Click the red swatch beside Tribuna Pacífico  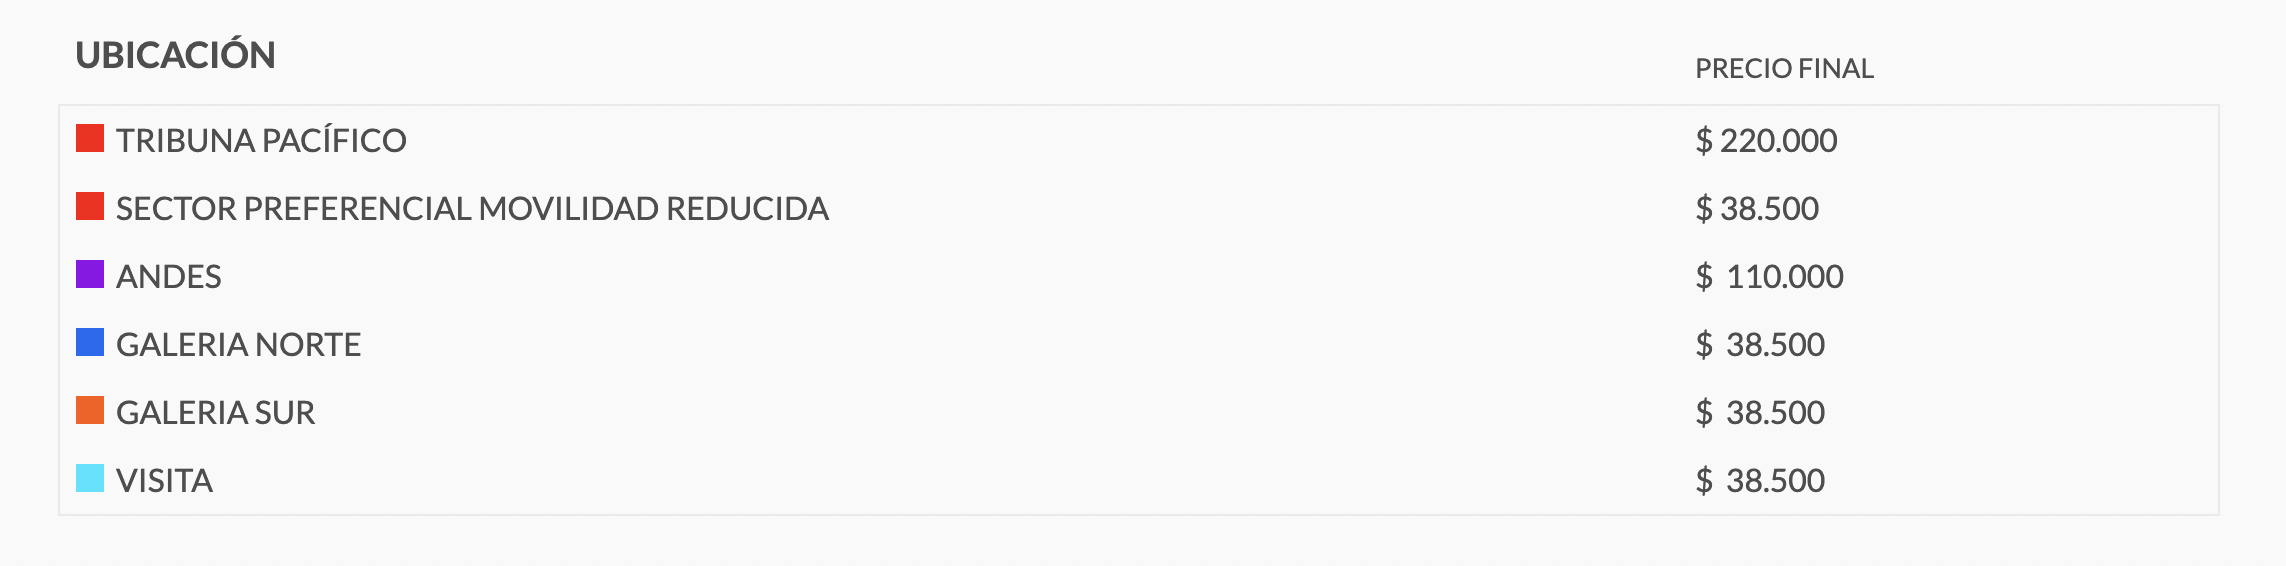90,138
